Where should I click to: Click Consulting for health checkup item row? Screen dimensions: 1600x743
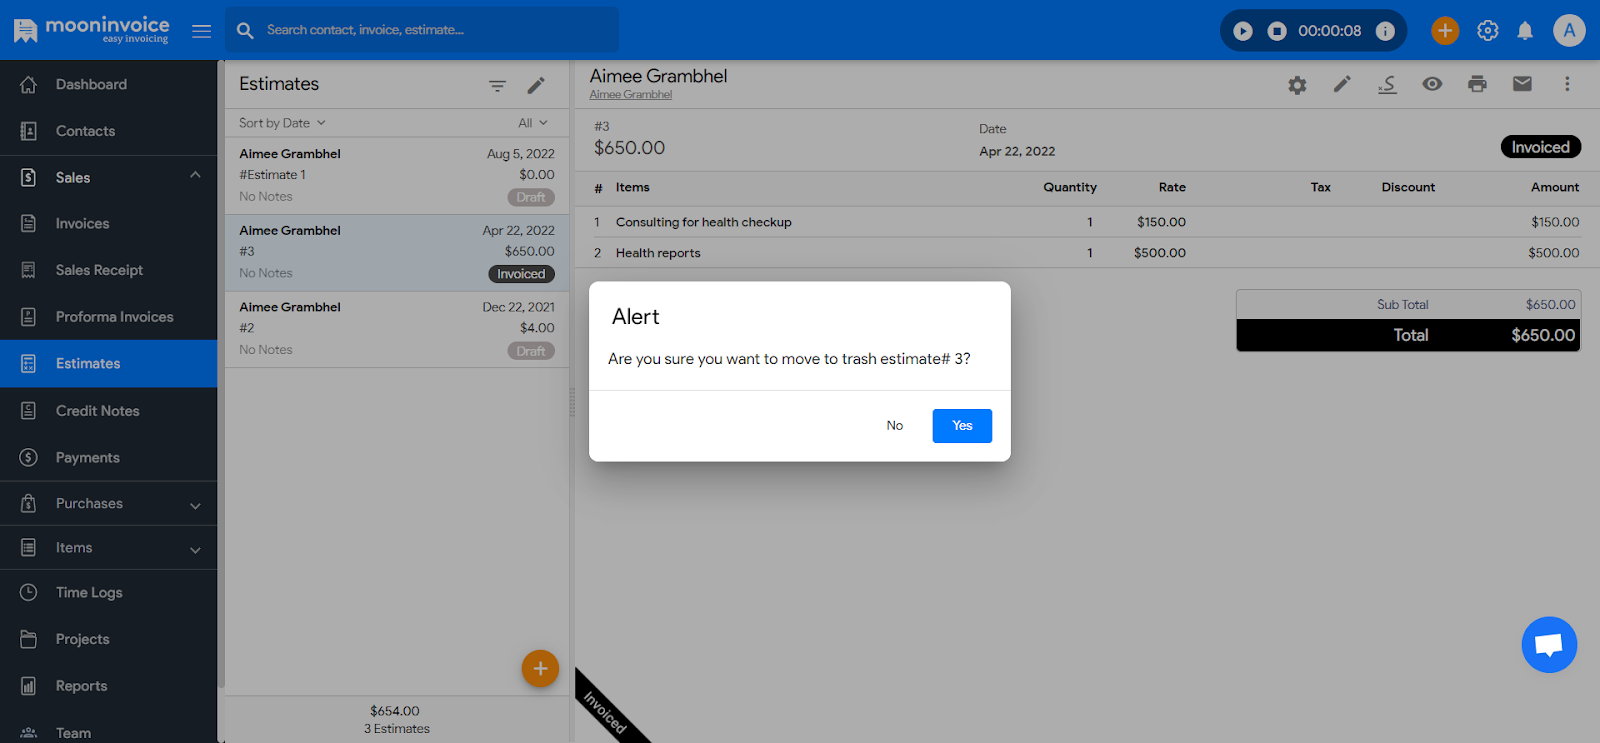click(1086, 222)
